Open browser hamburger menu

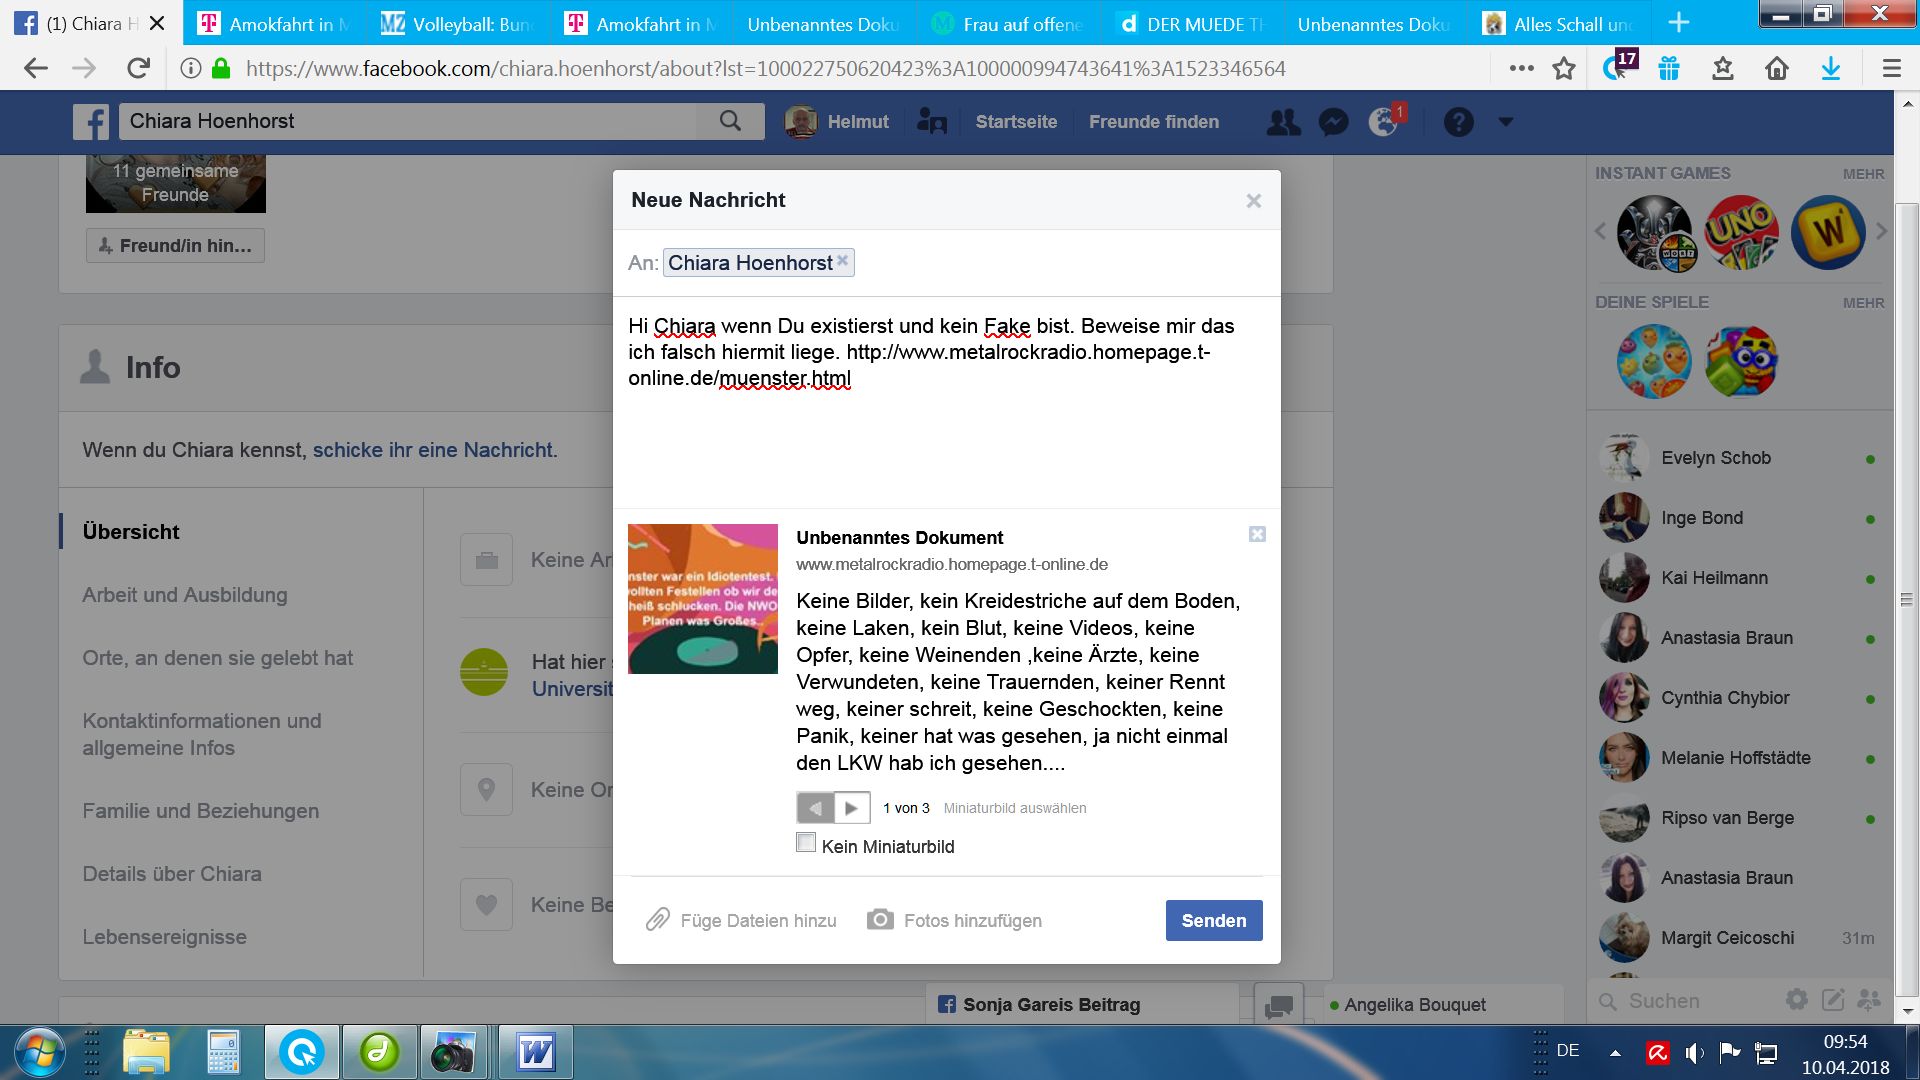[1891, 68]
